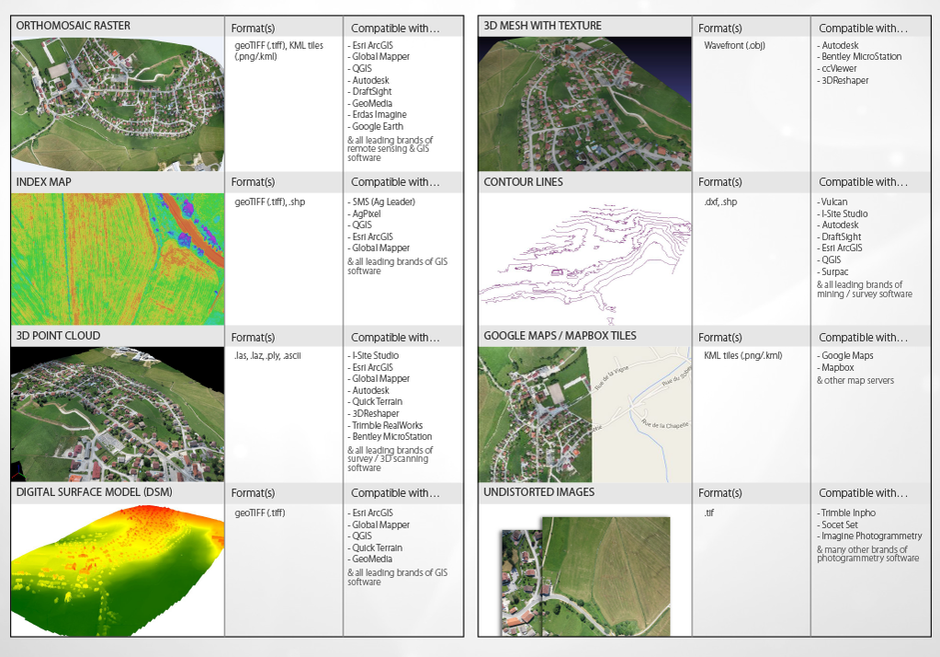
Task: Click Trimble RealWorks in point cloud list
Action: tap(387, 425)
